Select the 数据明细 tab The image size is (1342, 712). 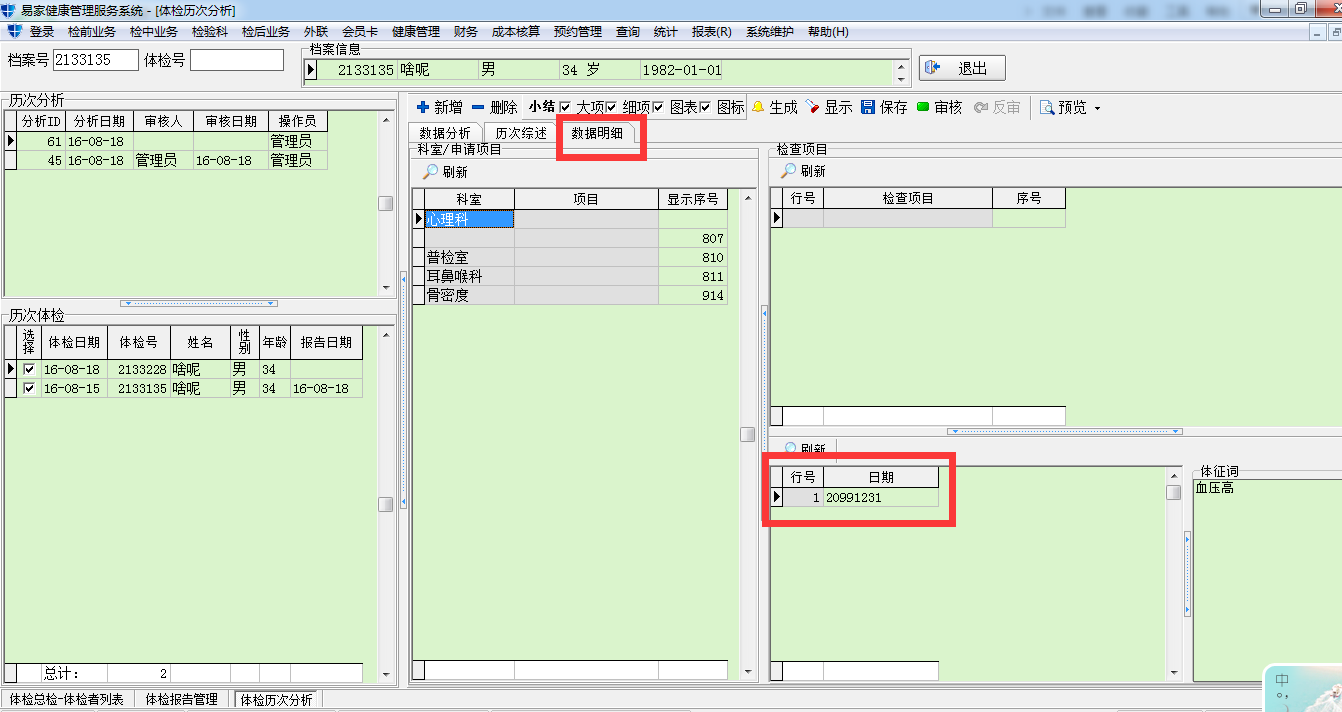[x=598, y=133]
